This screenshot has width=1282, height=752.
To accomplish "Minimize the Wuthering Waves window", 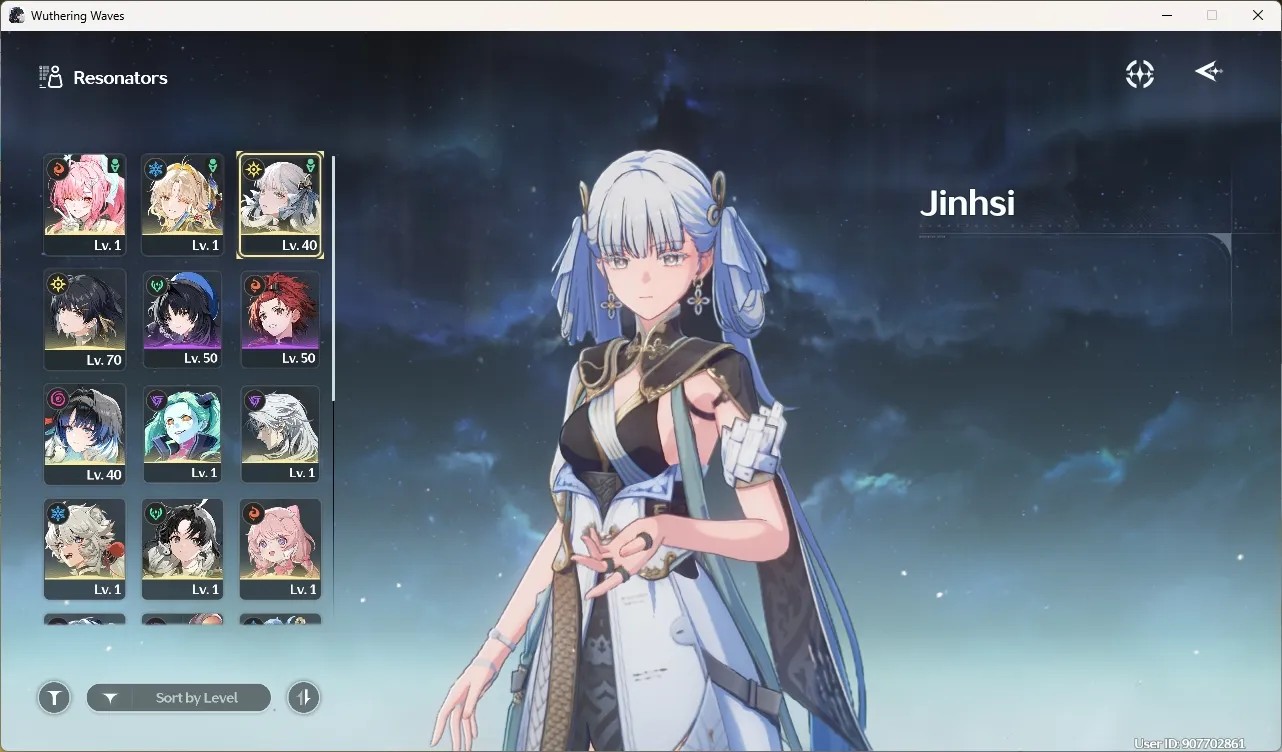I will point(1167,15).
